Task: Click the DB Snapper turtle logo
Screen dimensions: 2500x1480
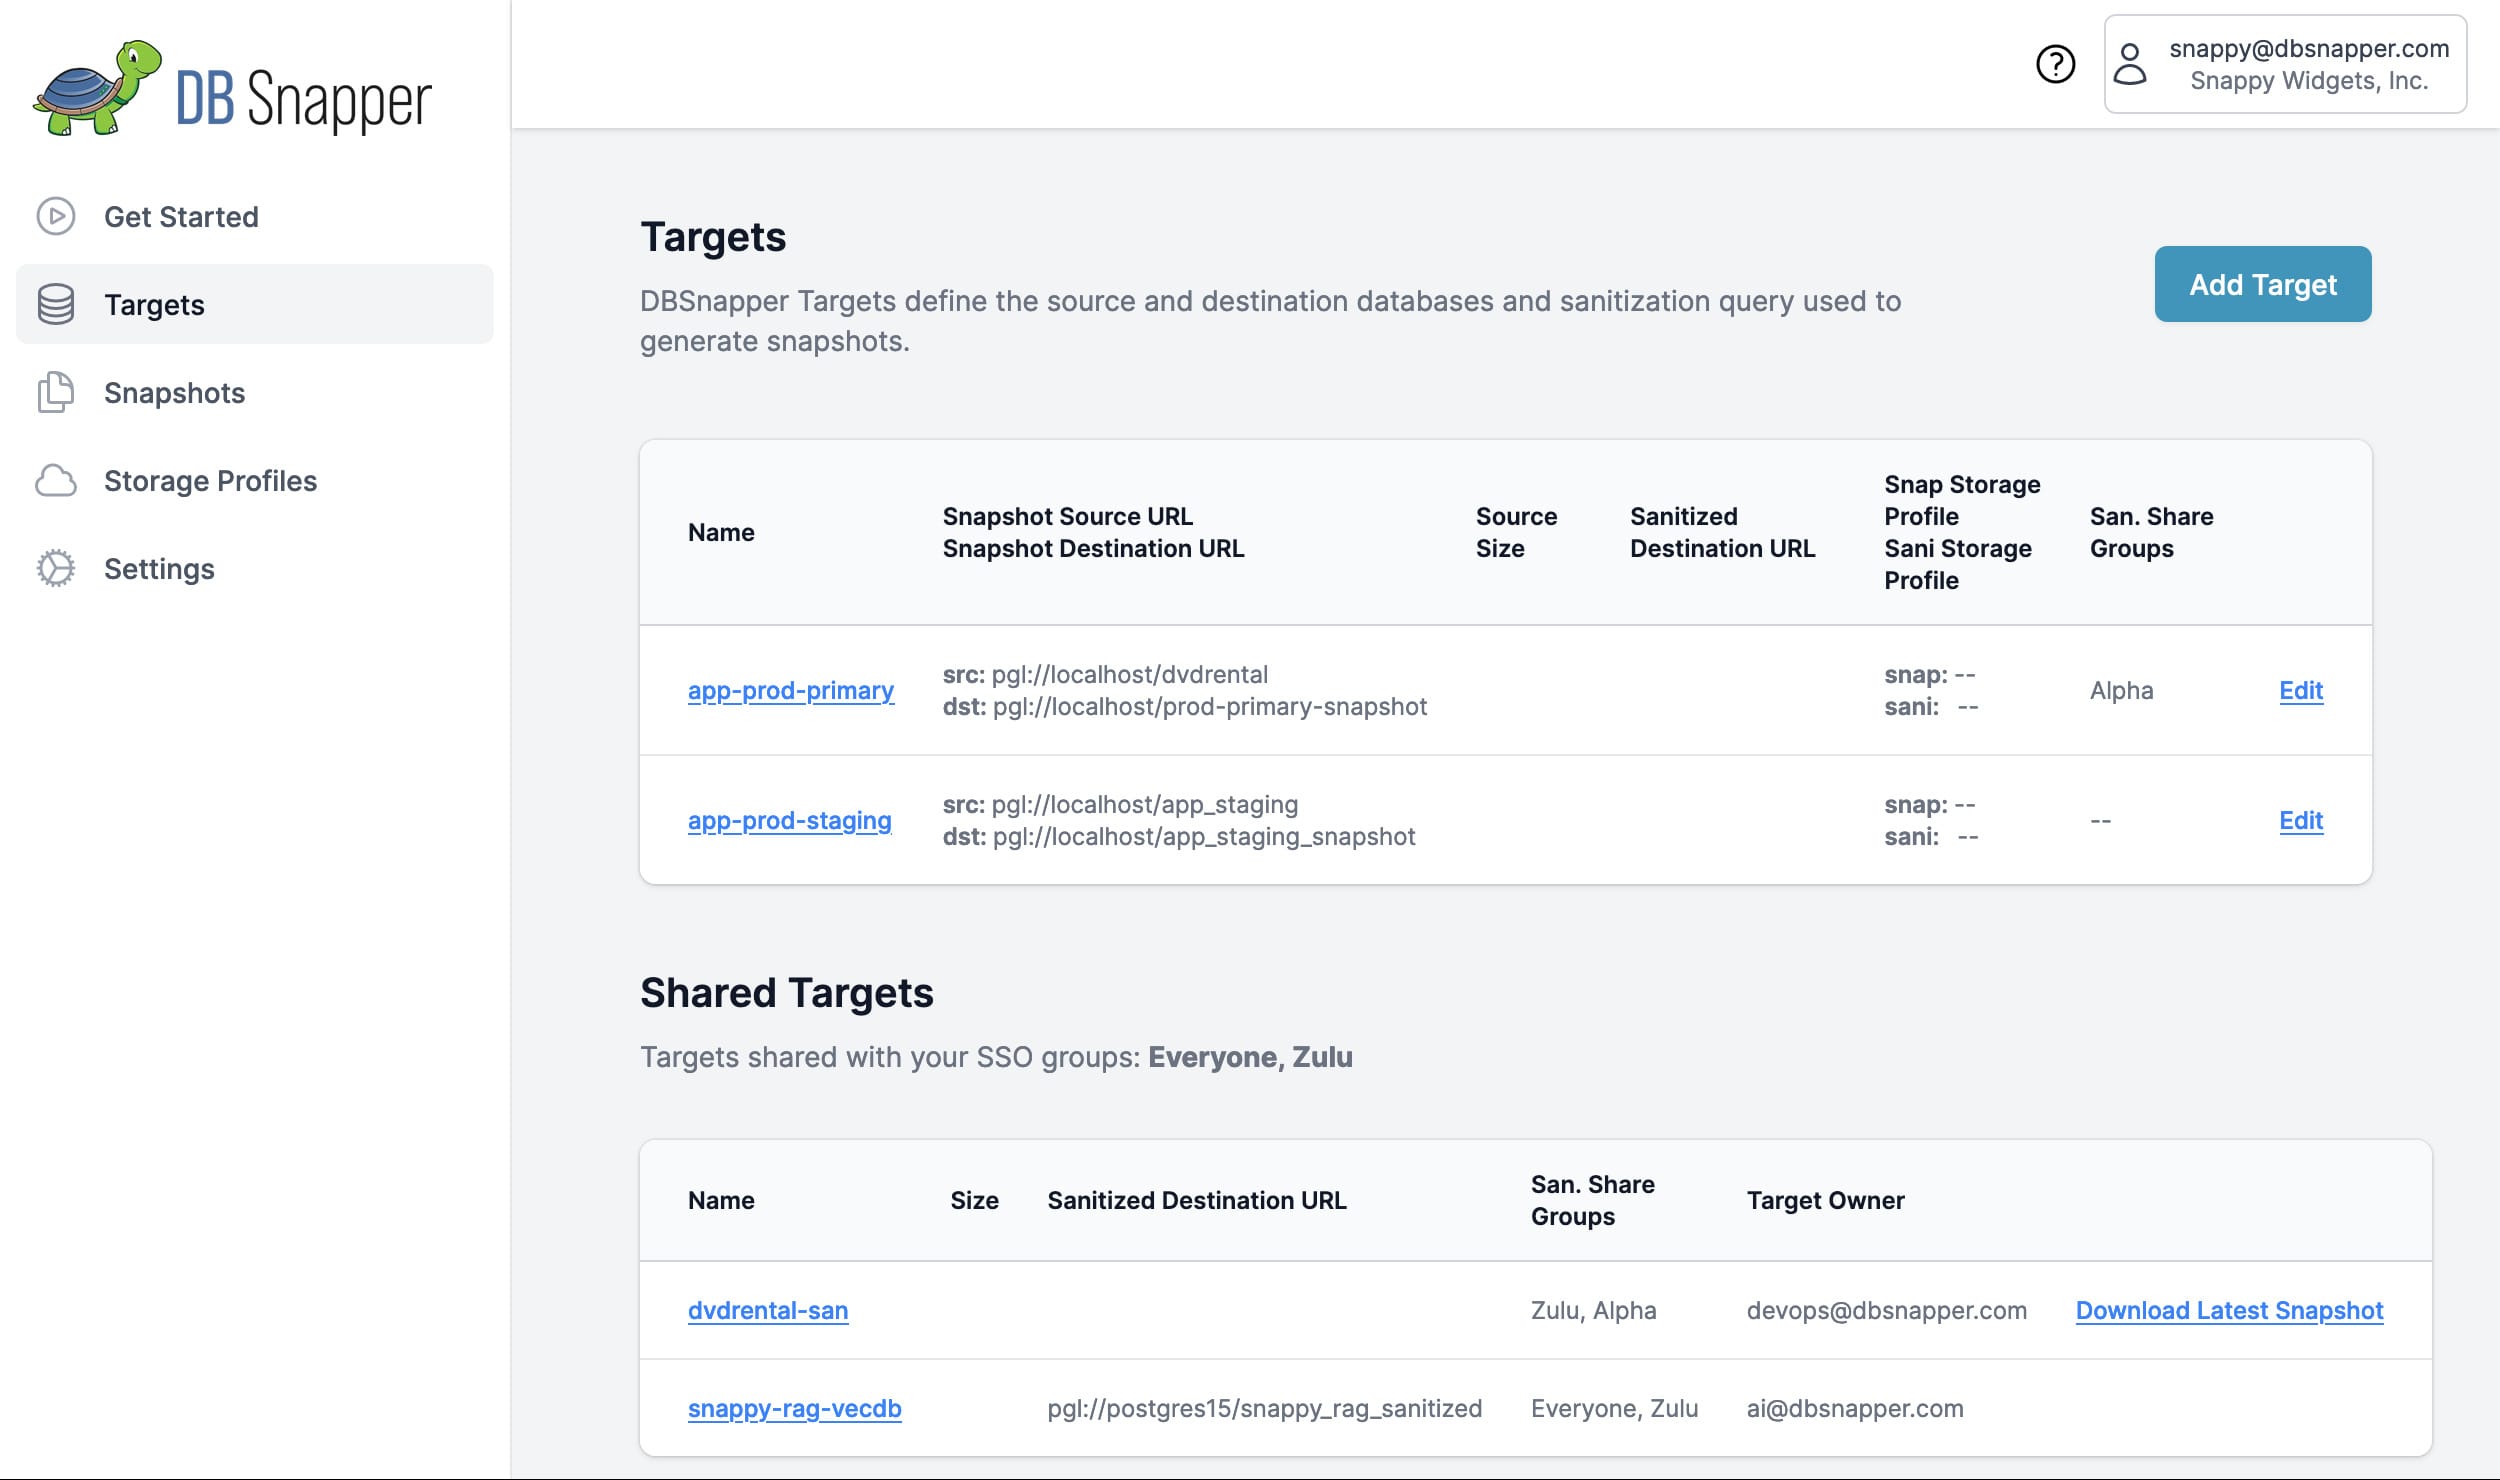Action: [x=98, y=88]
